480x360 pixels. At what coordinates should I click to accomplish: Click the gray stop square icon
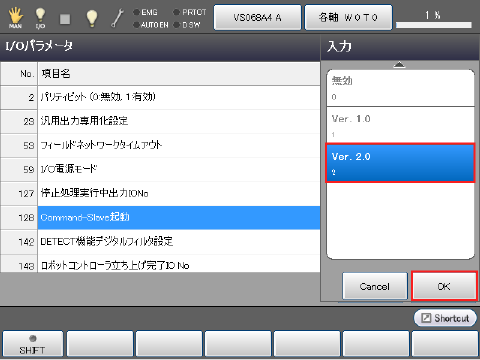[x=65, y=19]
